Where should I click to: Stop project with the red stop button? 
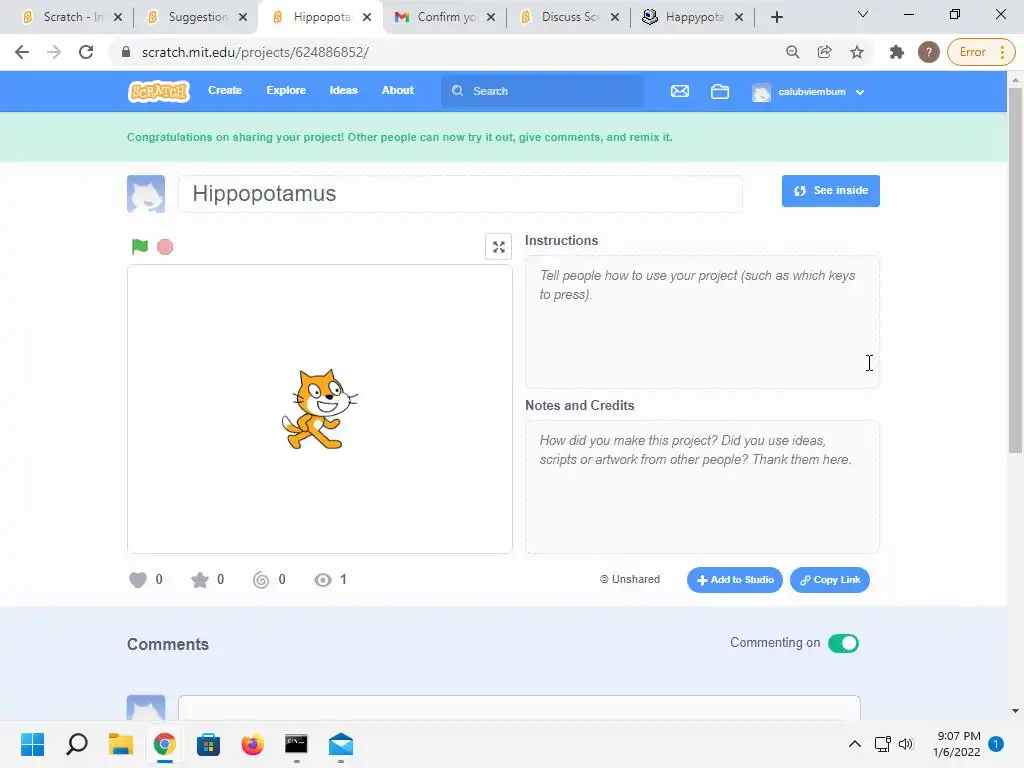pos(165,247)
